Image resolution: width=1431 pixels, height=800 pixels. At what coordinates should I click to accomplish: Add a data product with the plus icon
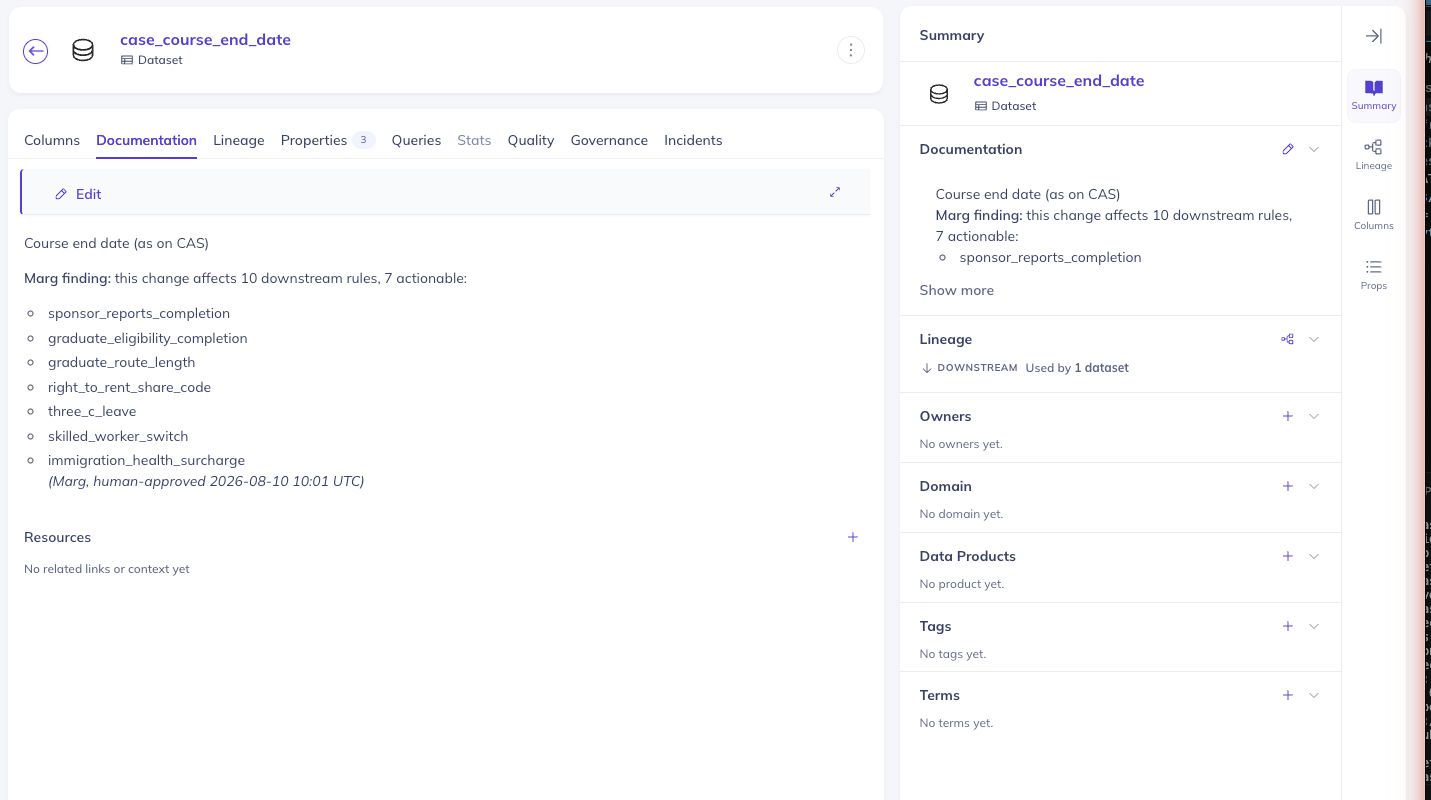tap(1288, 556)
